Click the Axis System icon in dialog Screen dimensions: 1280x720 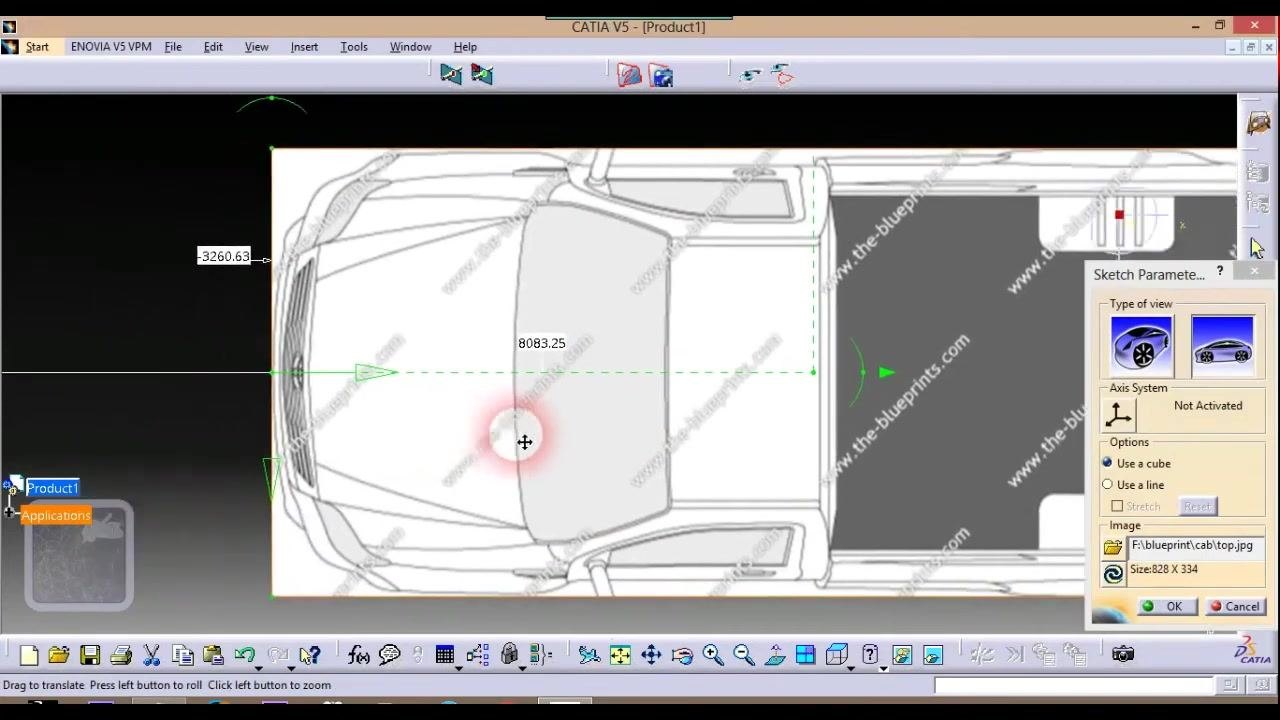1119,414
